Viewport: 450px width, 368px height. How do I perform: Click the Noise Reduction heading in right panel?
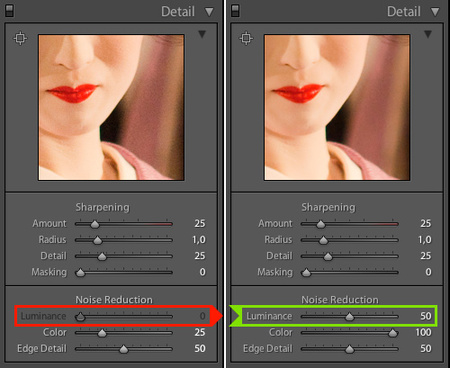[340, 300]
